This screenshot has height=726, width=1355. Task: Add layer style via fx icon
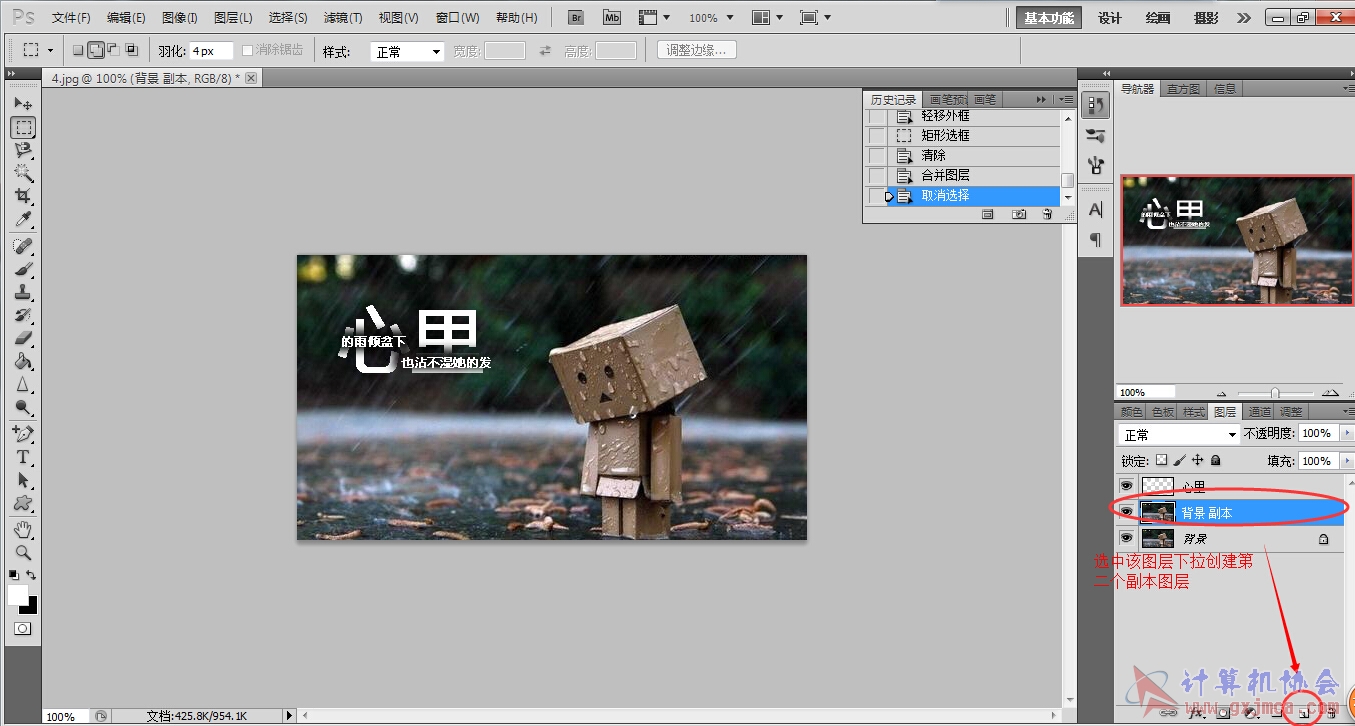(1195, 713)
